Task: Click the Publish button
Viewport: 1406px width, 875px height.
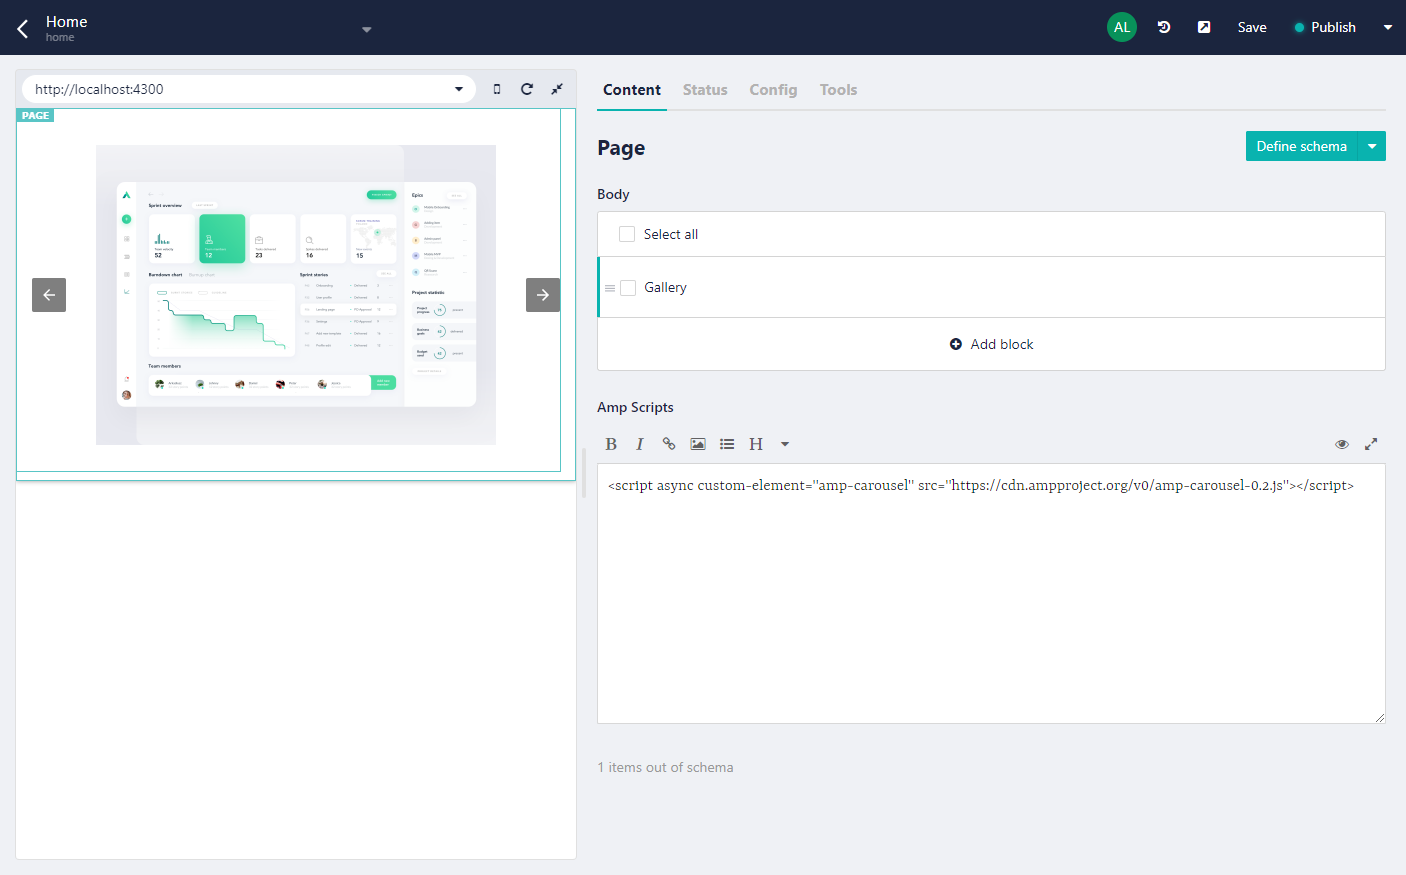Action: [1325, 27]
